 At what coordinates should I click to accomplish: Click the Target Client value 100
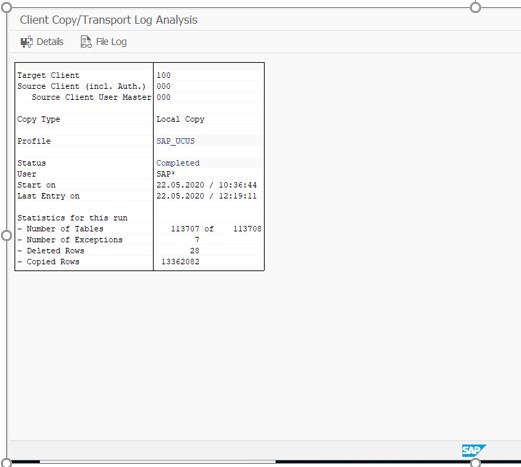coord(163,75)
